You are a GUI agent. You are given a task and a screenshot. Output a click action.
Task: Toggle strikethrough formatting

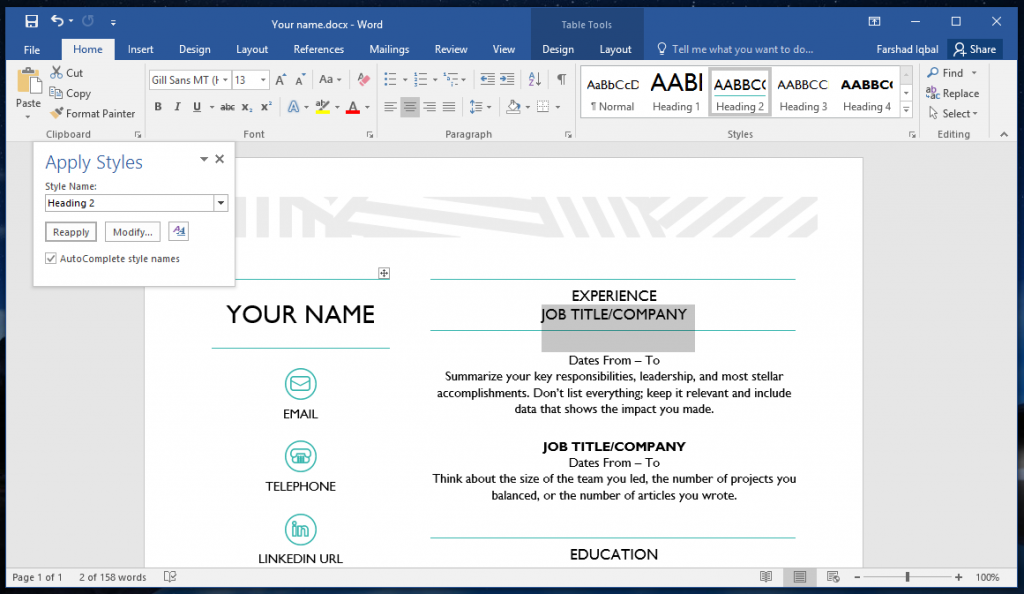(x=228, y=106)
